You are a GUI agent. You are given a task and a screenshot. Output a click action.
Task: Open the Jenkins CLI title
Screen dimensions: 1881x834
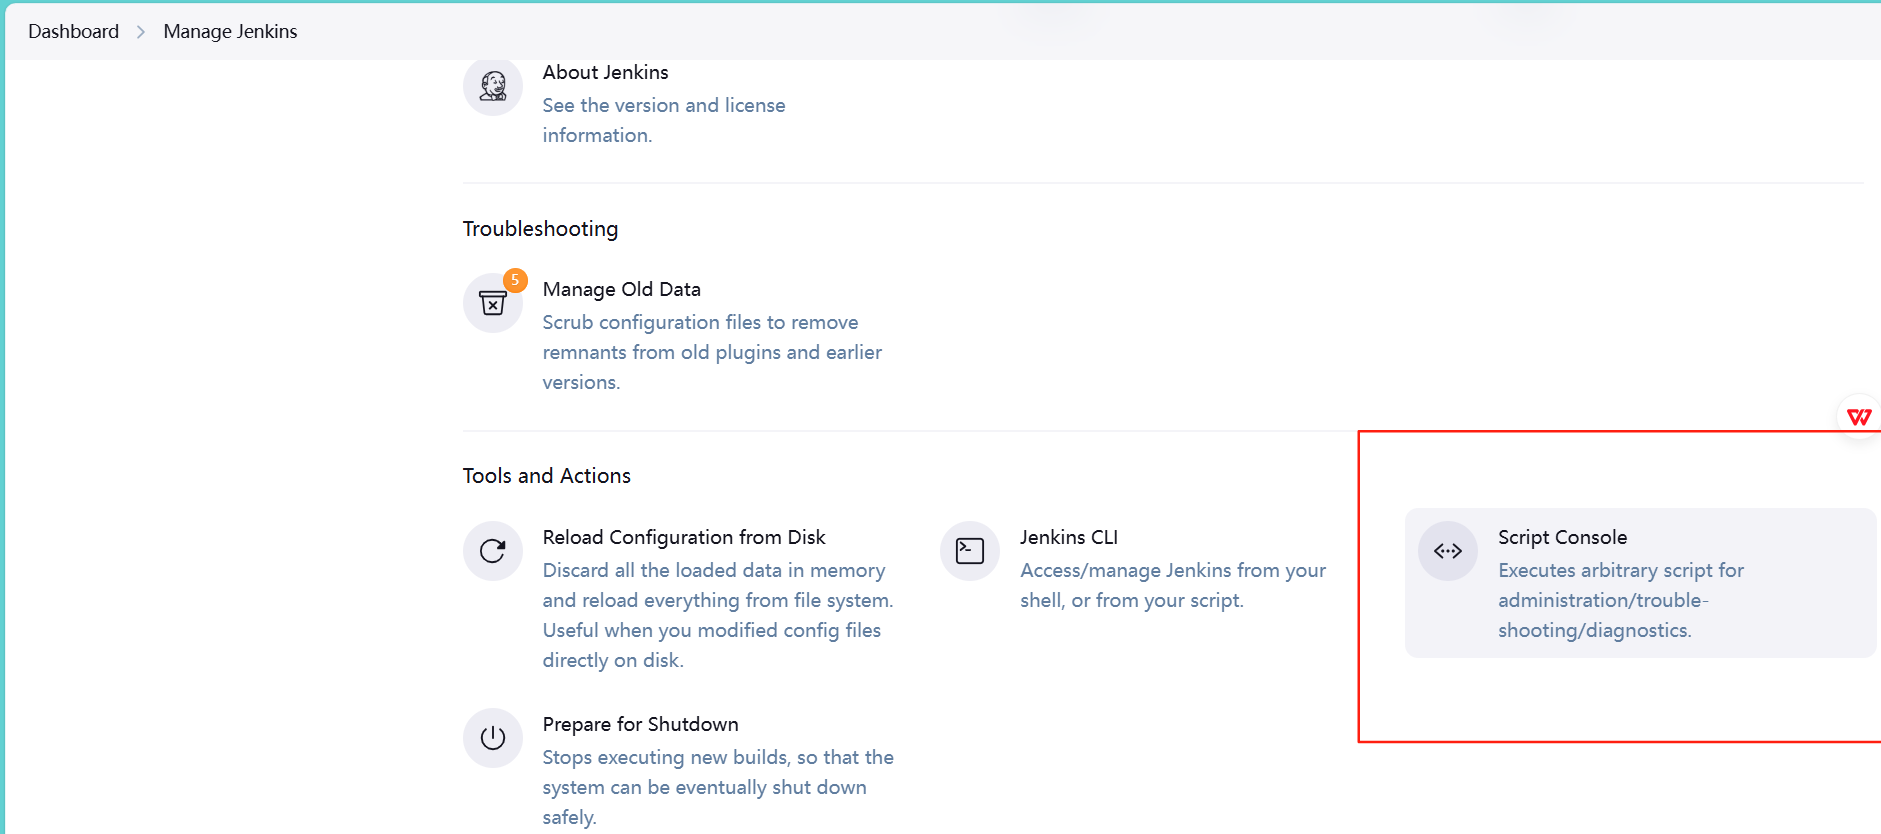[1069, 537]
